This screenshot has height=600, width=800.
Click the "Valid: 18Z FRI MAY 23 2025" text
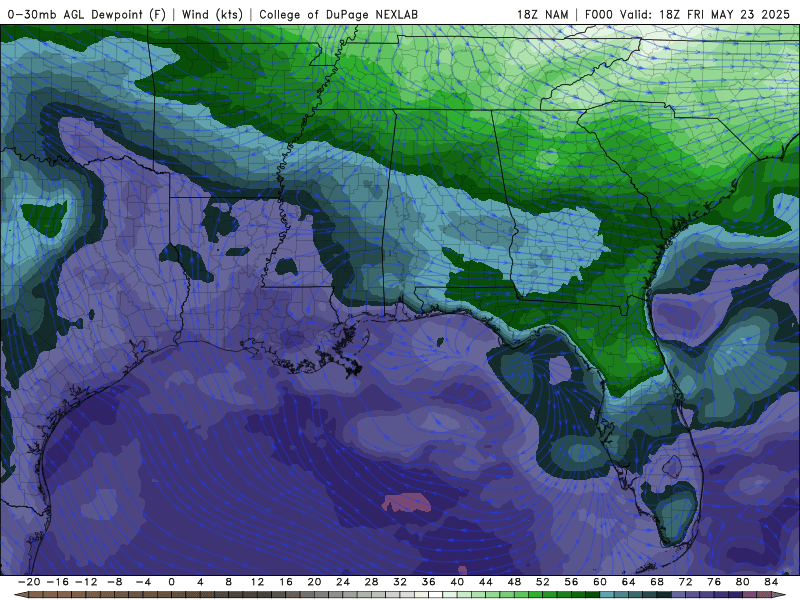[705, 14]
